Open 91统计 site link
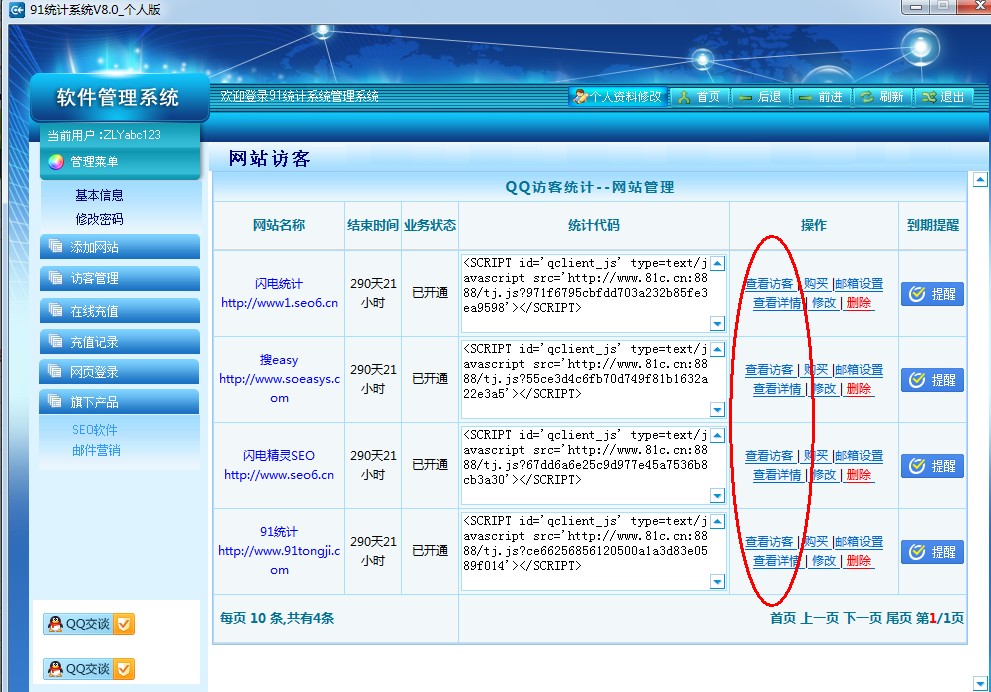This screenshot has width=991, height=692. pyautogui.click(x=279, y=550)
